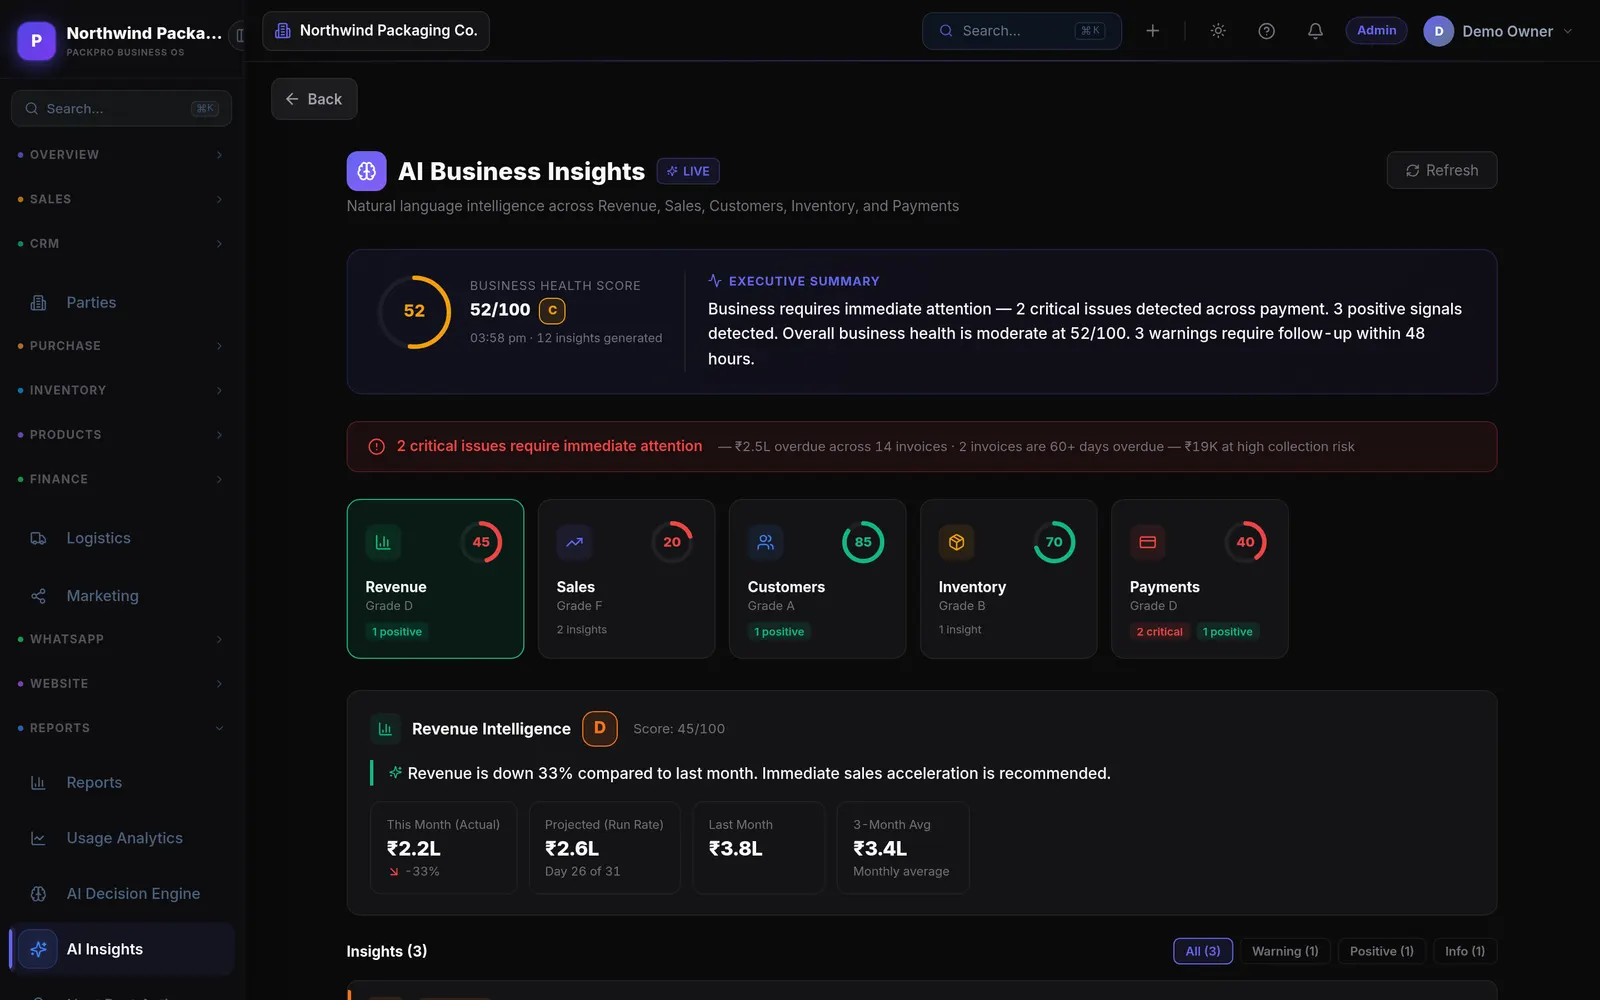The height and width of the screenshot is (1000, 1600).
Task: Focus the top bar Search field
Action: (x=1021, y=31)
